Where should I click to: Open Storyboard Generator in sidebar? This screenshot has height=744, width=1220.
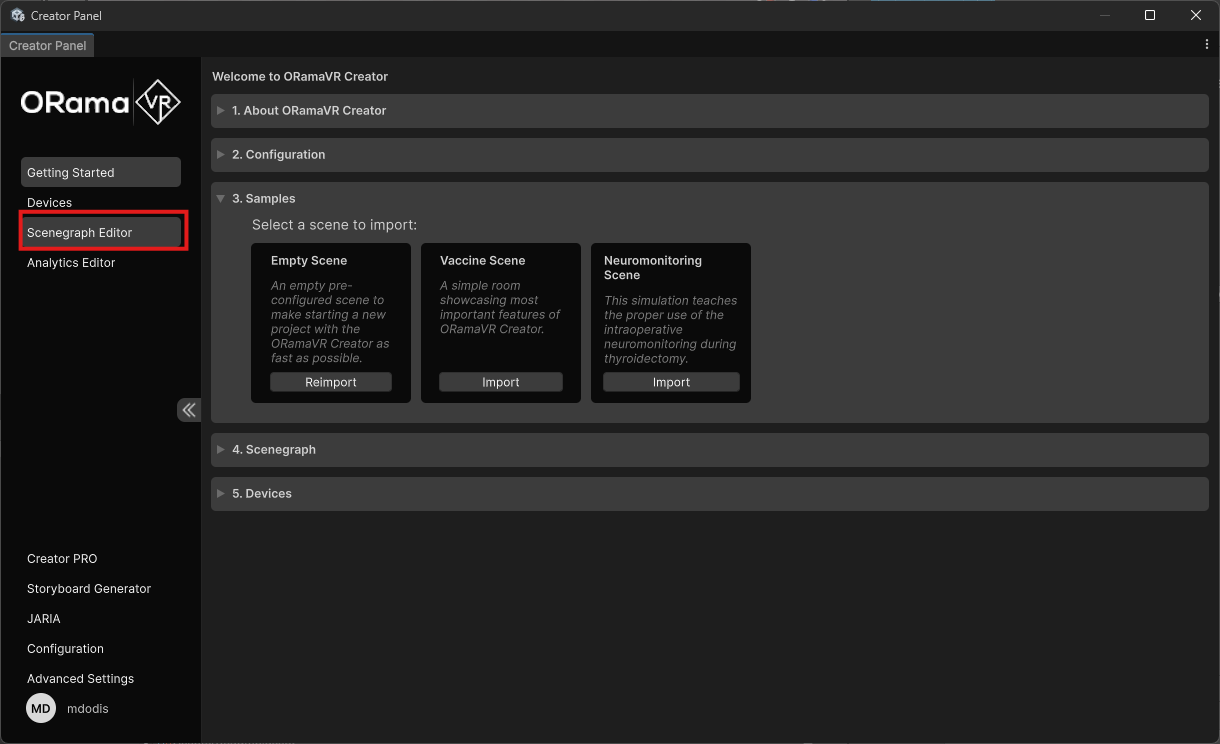pyautogui.click(x=89, y=589)
